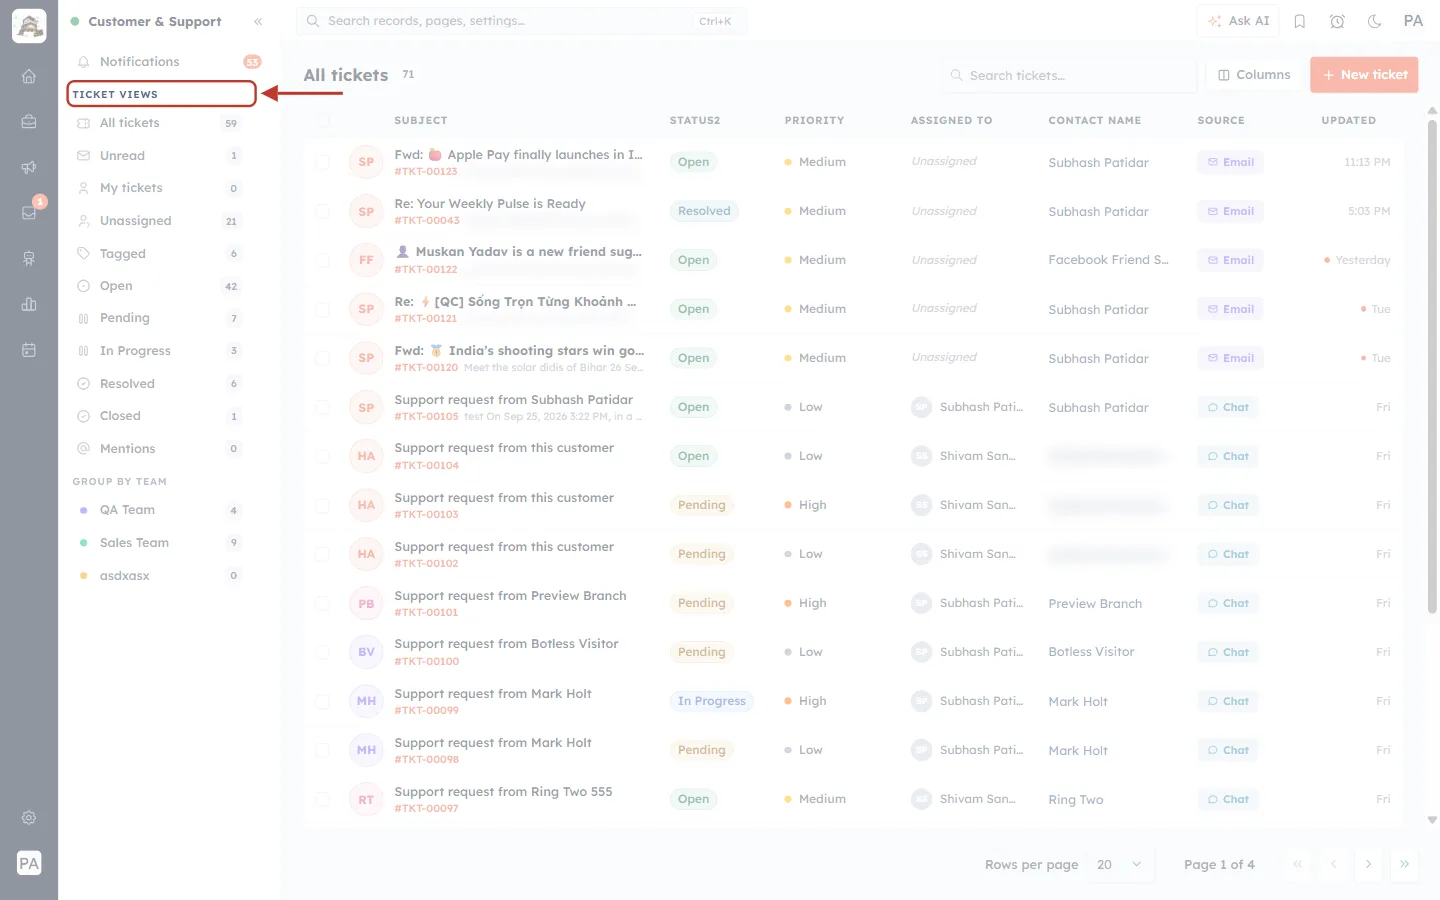Open the bookmarks icon in the top bar
Viewport: 1440px width, 900px height.
tap(1300, 21)
